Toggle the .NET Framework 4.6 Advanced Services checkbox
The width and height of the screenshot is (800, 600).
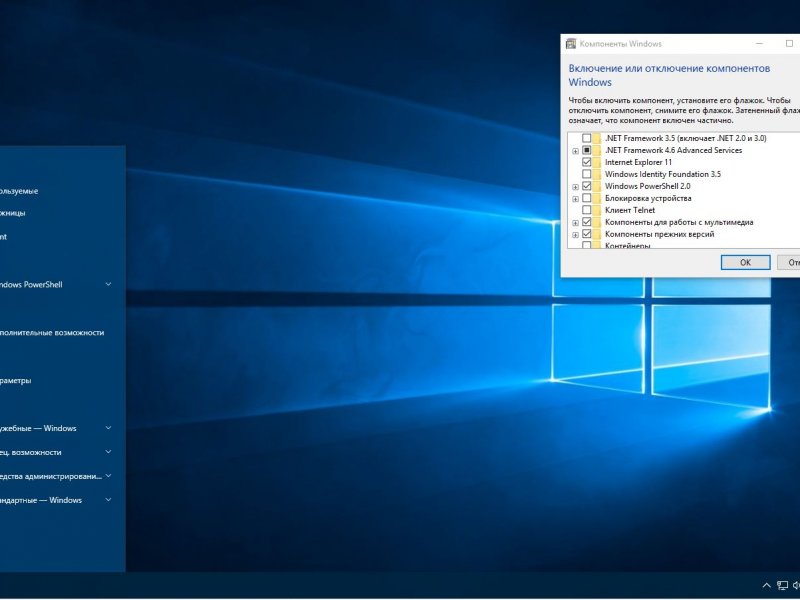click(587, 151)
